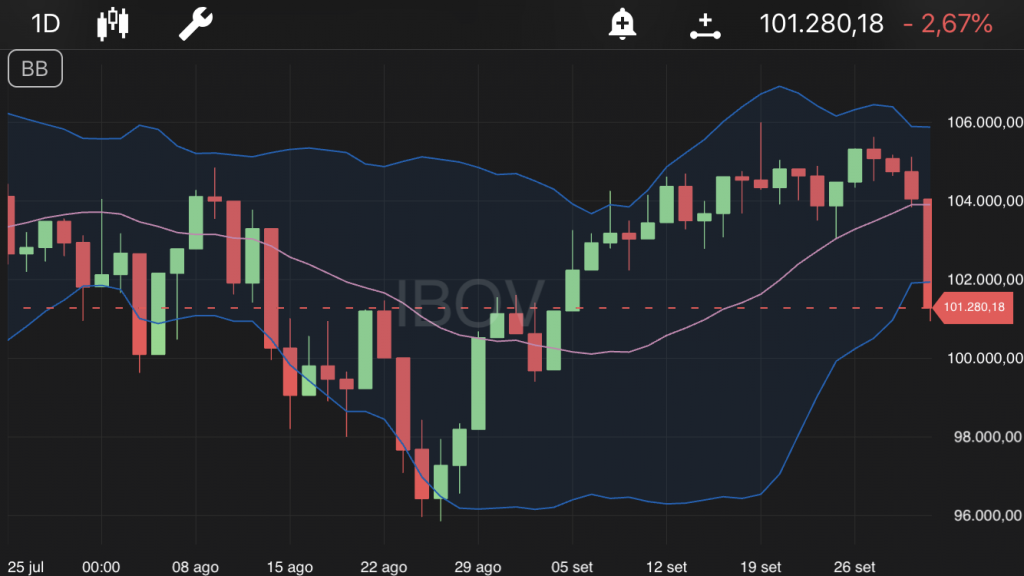Click the 96.000,00 price axis label
The image size is (1024, 576).
point(988,515)
